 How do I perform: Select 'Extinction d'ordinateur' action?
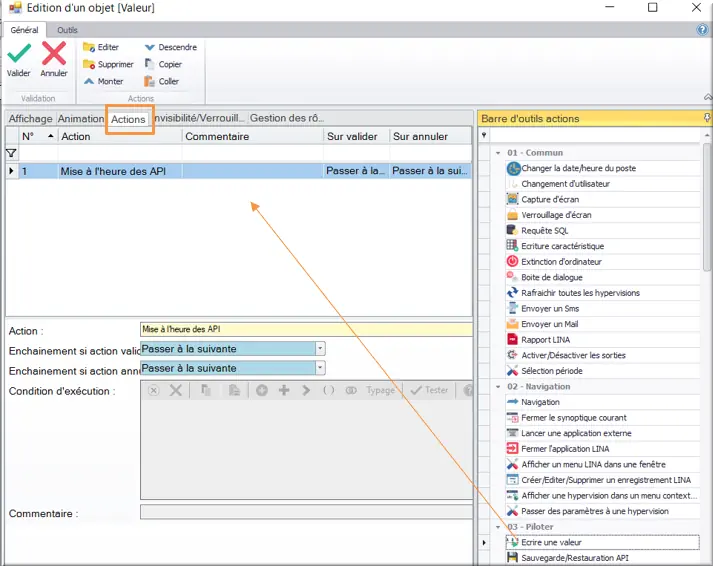click(x=603, y=261)
